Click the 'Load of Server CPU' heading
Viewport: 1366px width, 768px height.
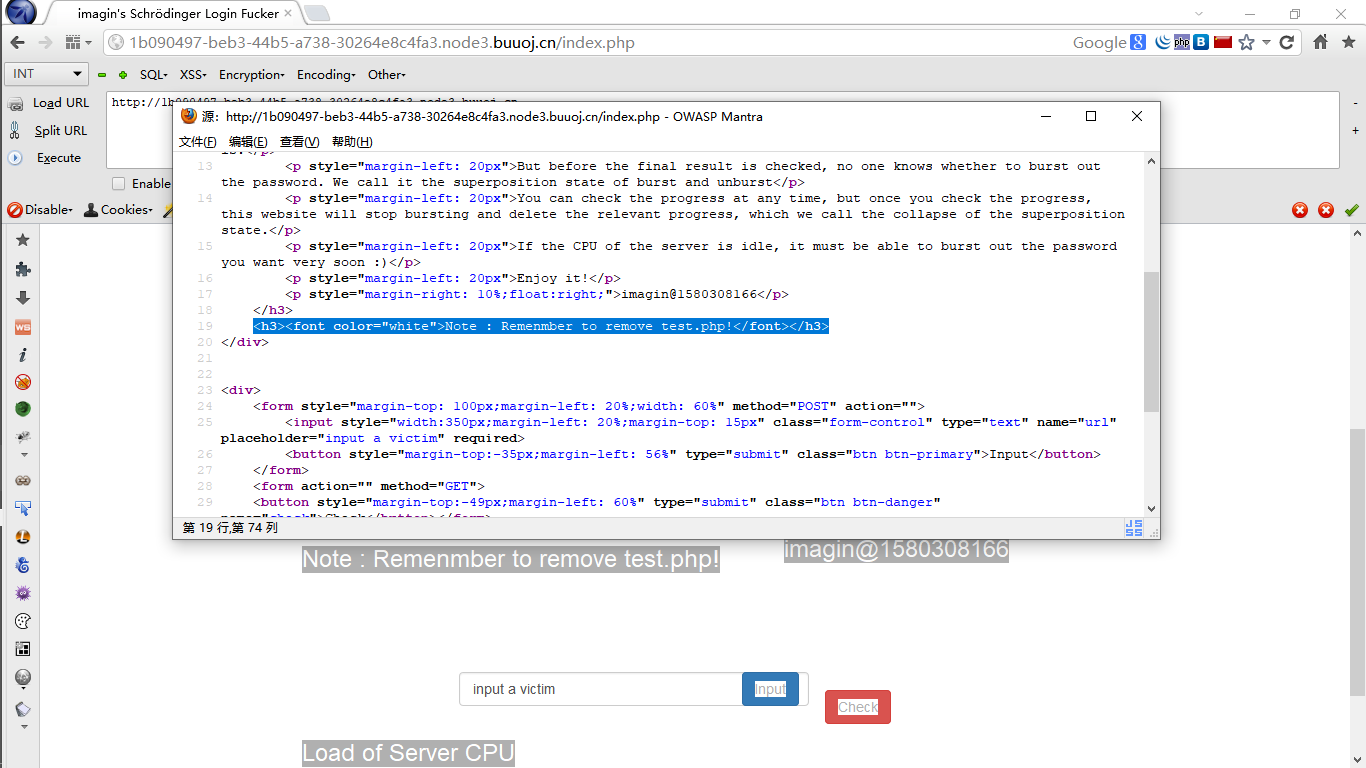[408, 753]
